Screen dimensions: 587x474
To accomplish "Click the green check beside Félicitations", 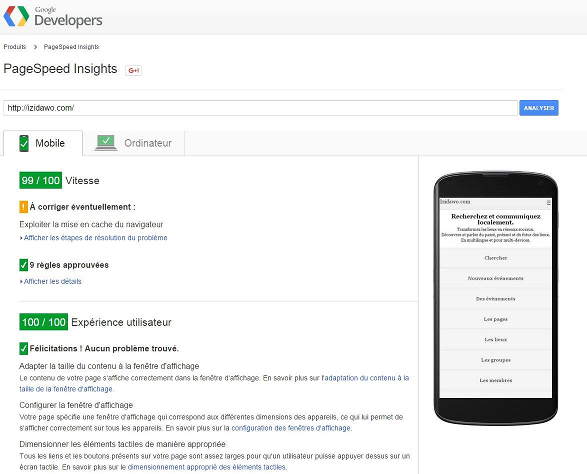I will pos(24,348).
